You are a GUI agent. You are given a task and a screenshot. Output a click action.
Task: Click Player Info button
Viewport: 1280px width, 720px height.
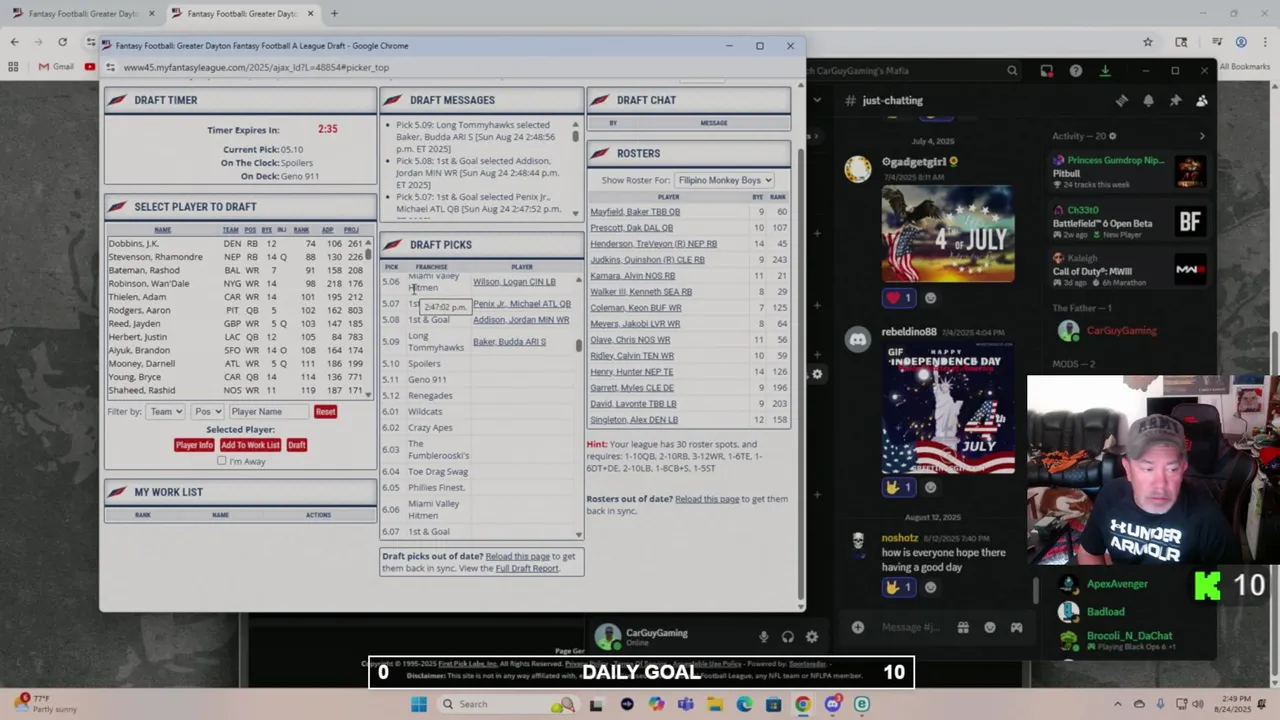point(194,445)
